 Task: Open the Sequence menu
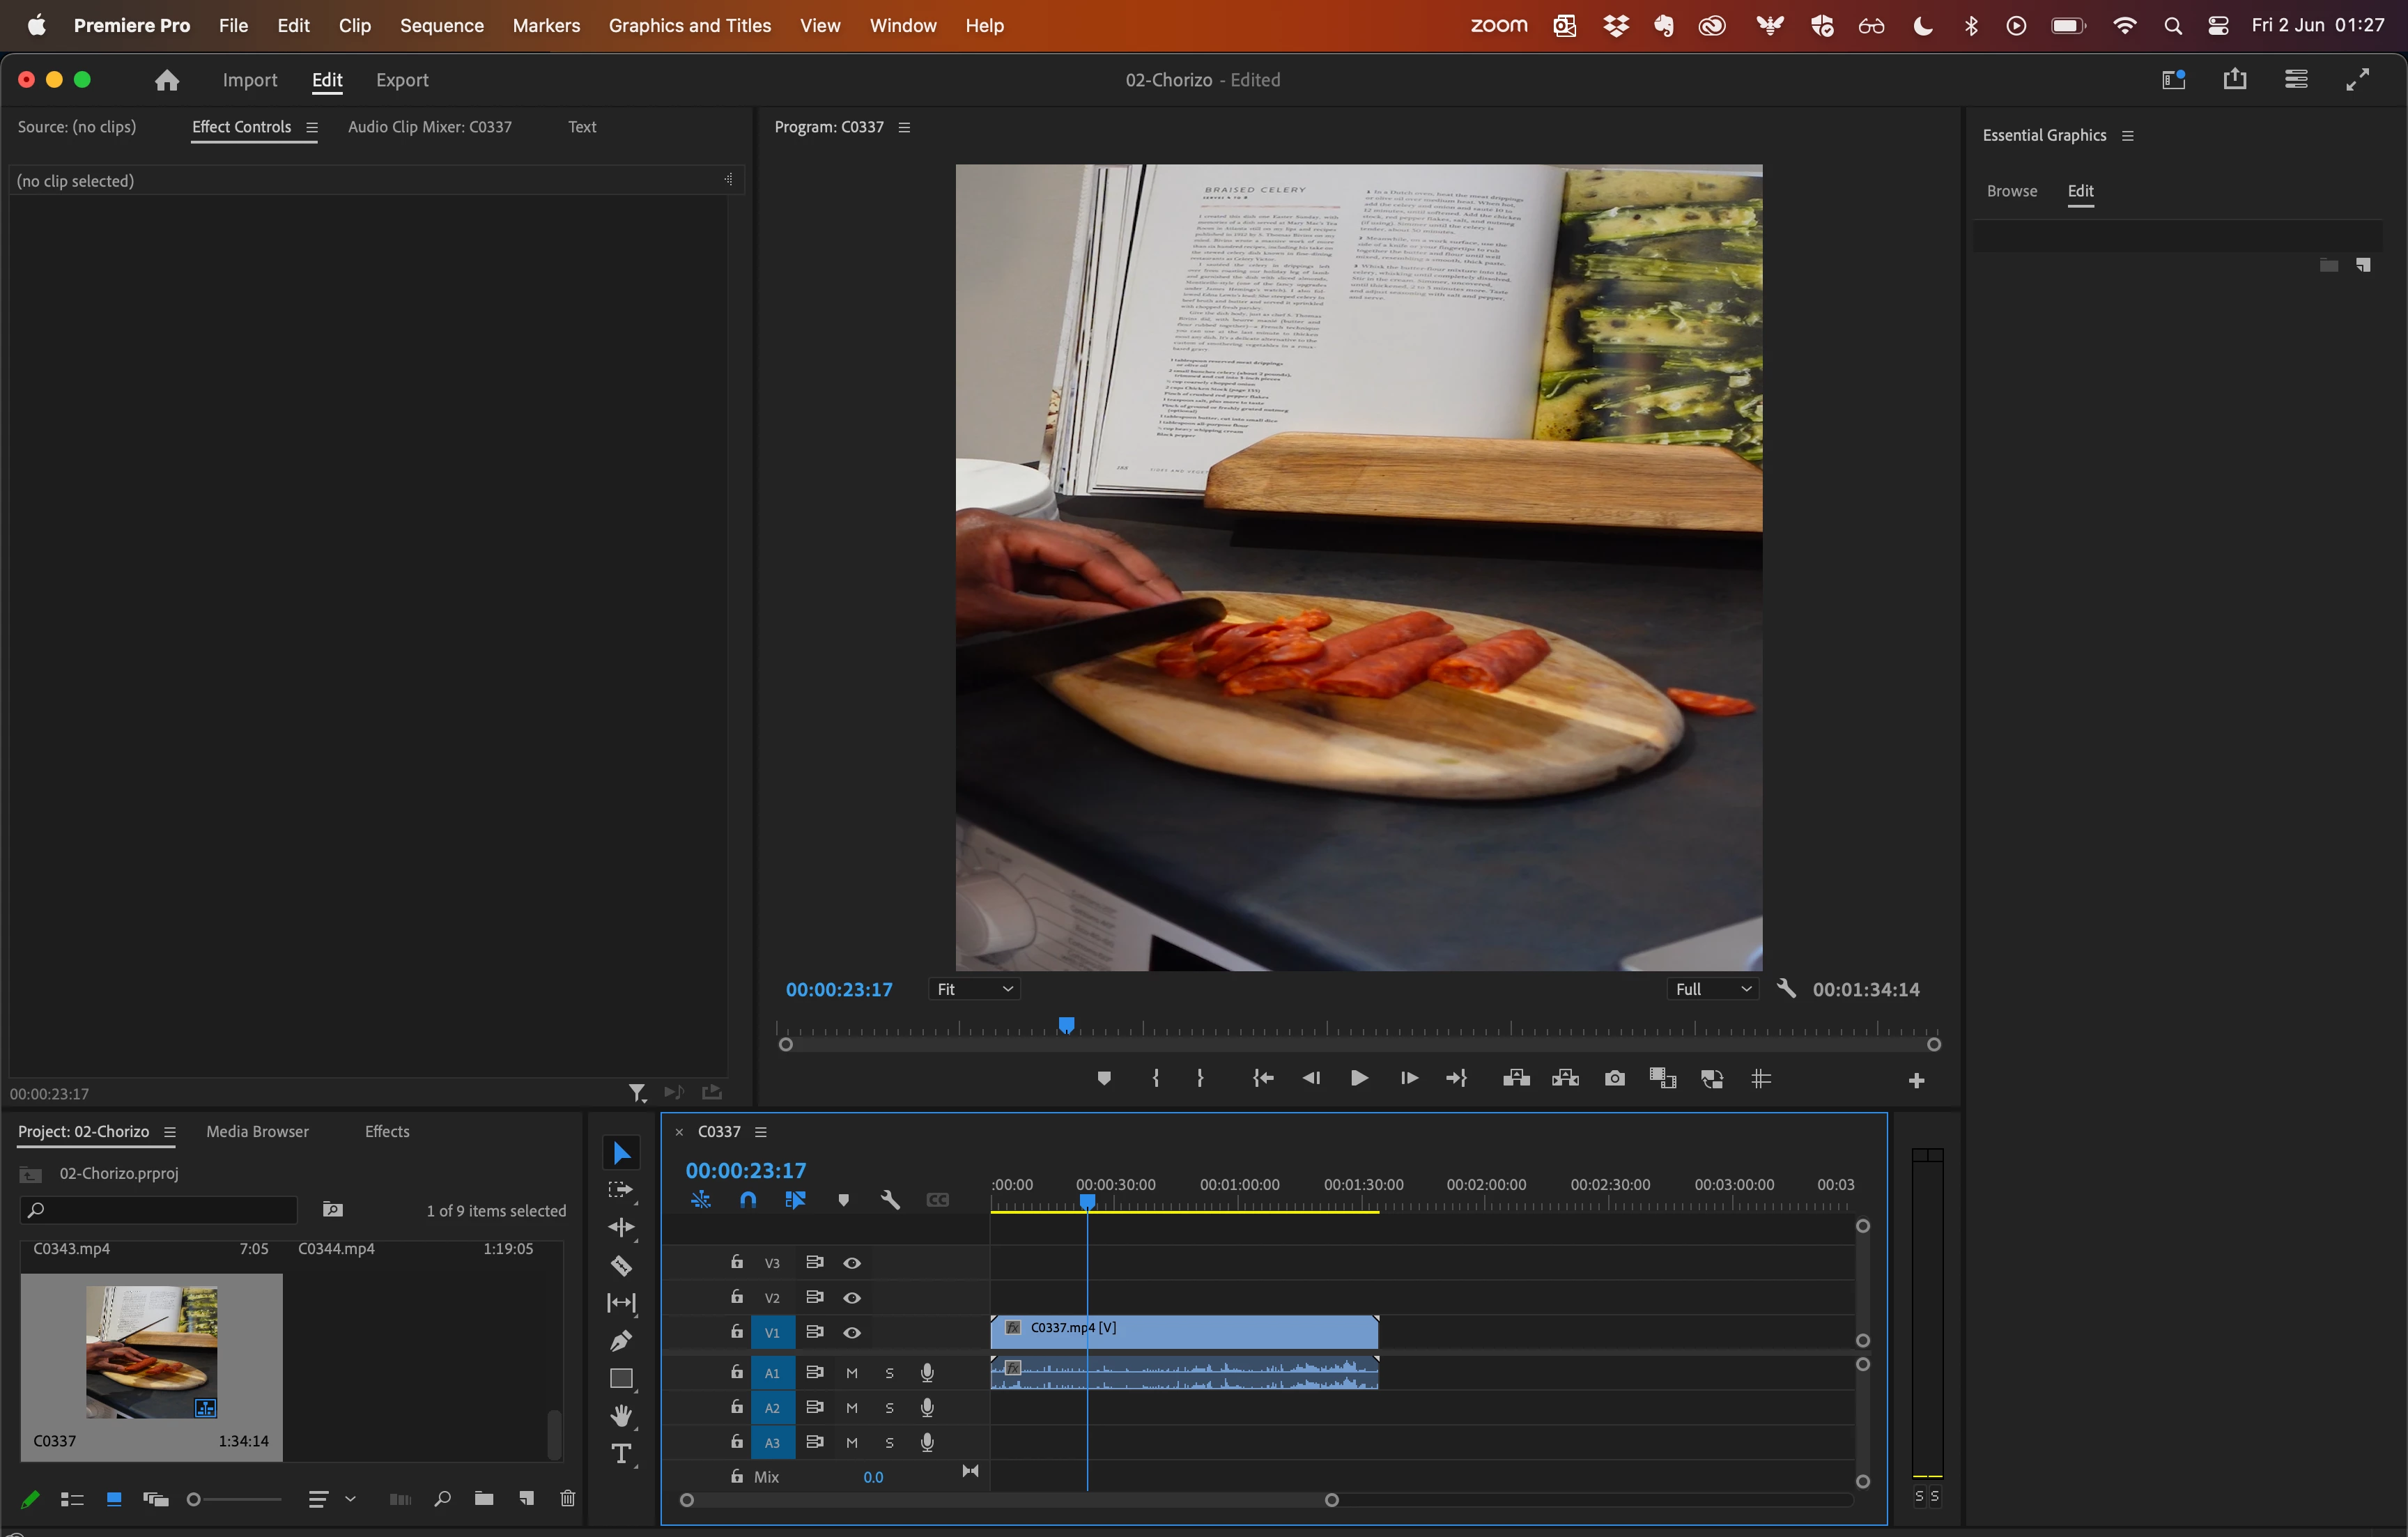pyautogui.click(x=441, y=25)
